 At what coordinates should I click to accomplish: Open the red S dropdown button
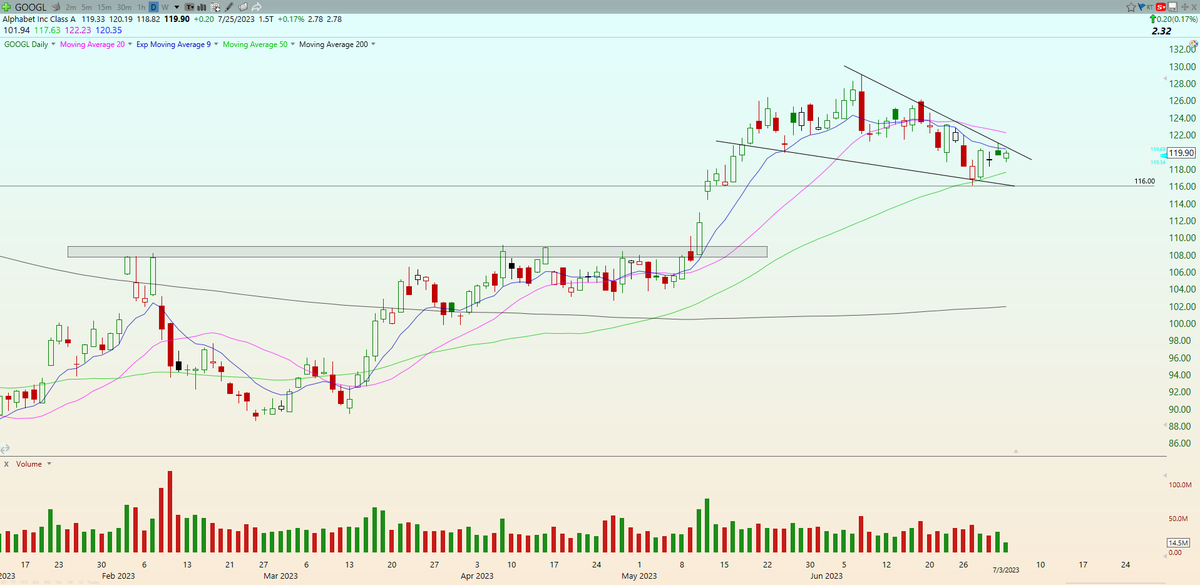pos(1161,7)
